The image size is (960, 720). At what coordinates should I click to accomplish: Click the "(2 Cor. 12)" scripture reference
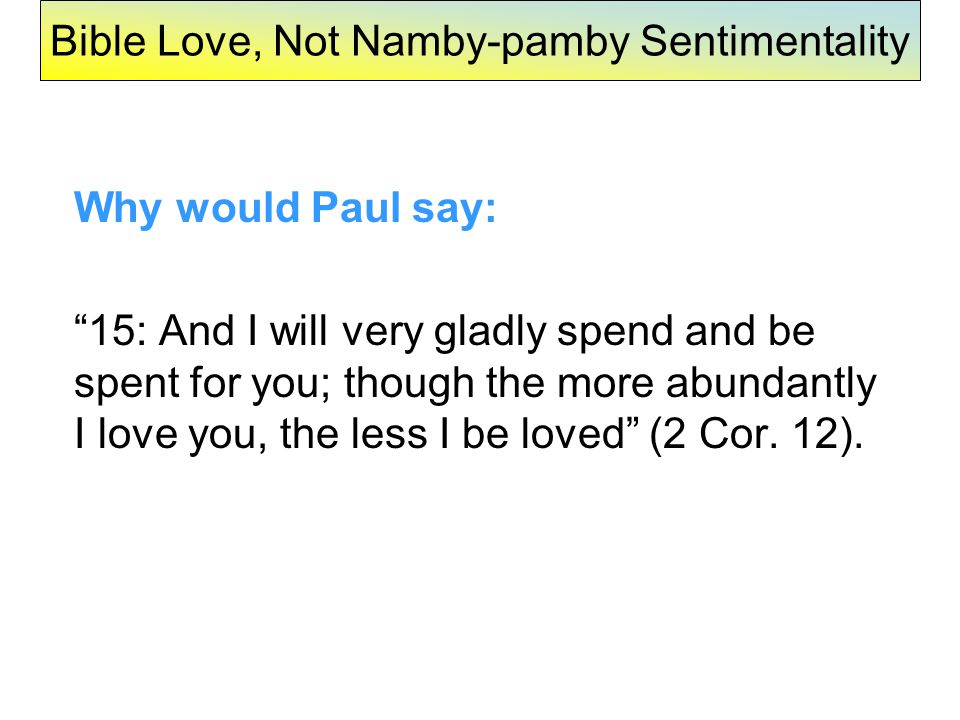click(756, 436)
